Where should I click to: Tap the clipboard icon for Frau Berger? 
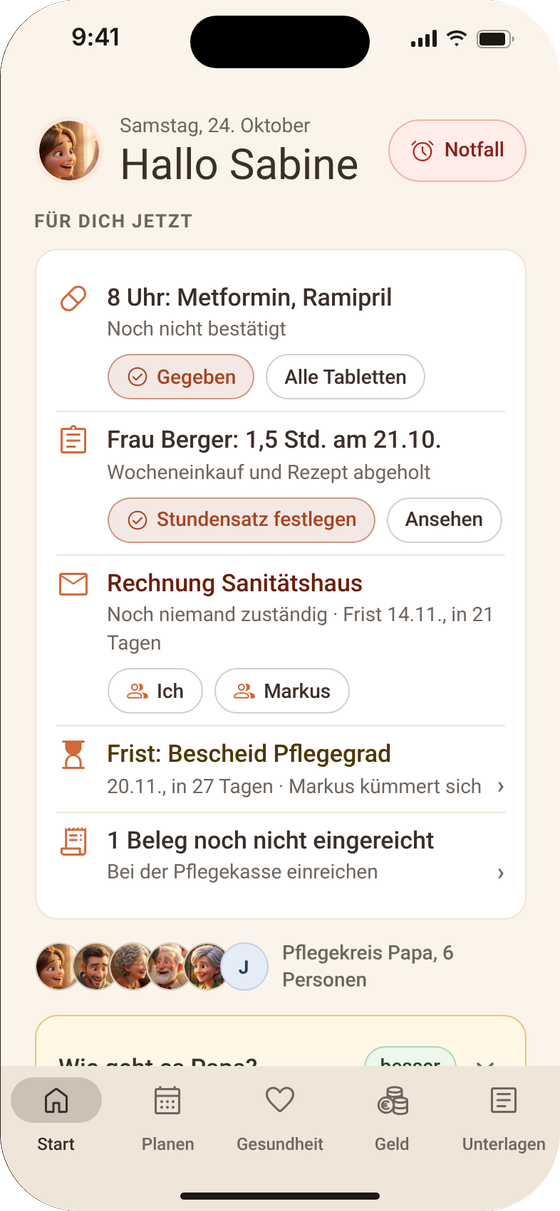pos(73,440)
